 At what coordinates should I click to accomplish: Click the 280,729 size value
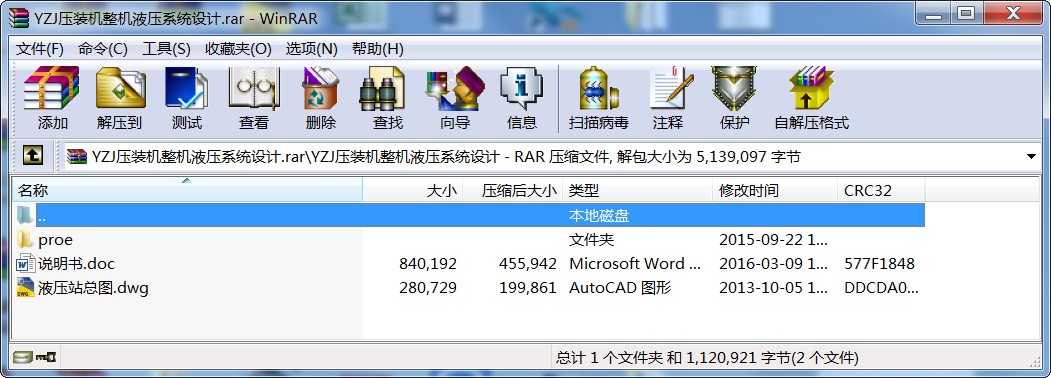[428, 288]
